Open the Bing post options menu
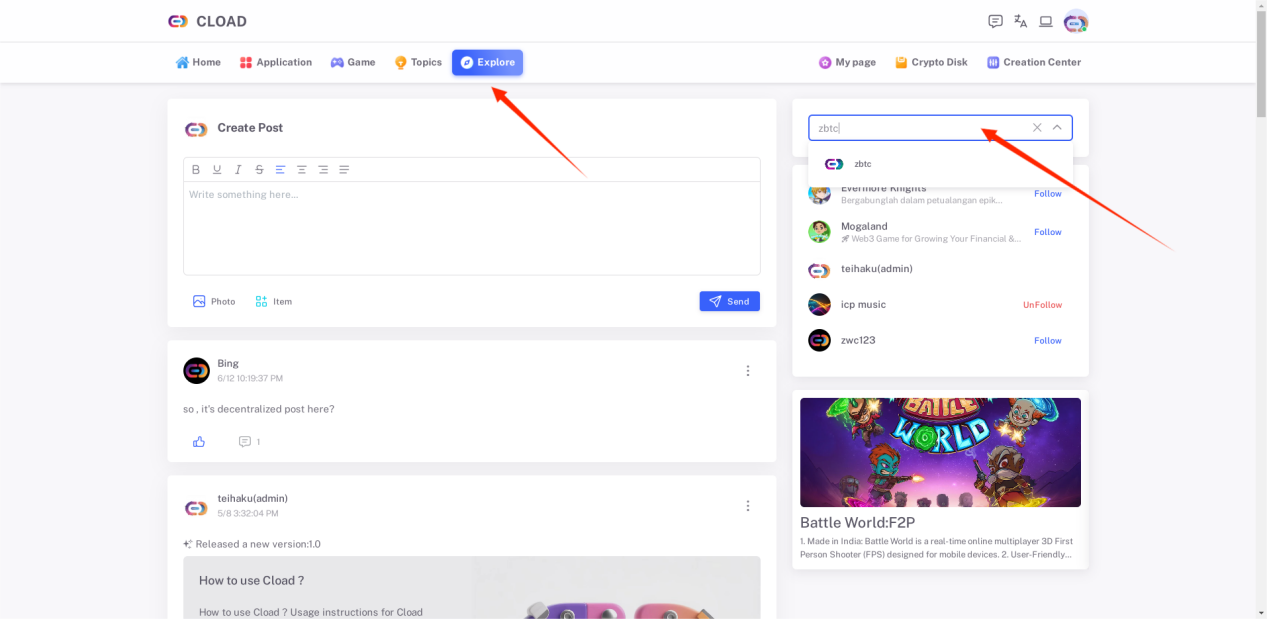Viewport: 1267px width, 619px height. pos(747,371)
